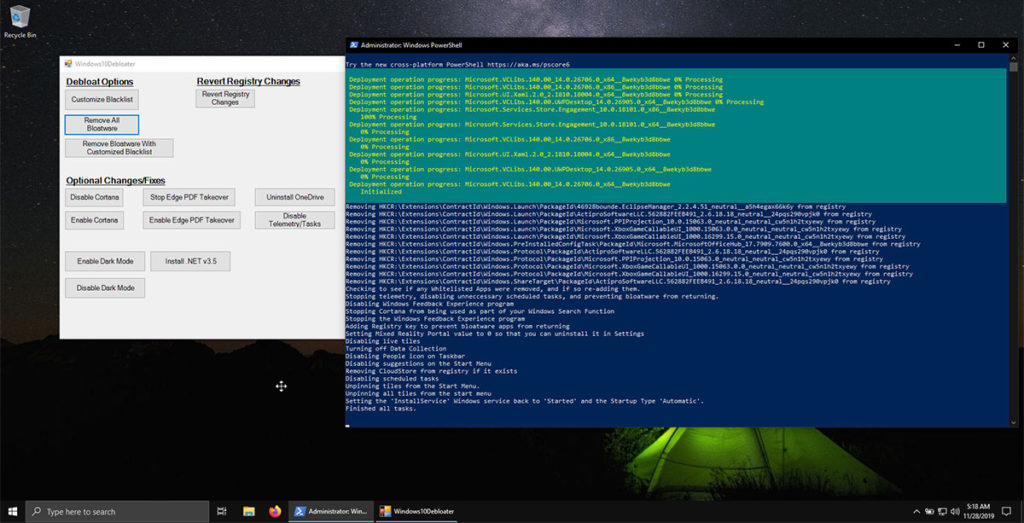Click the PowerShell 'Try the new cross-platform' line
This screenshot has height=523, width=1024.
(x=458, y=65)
